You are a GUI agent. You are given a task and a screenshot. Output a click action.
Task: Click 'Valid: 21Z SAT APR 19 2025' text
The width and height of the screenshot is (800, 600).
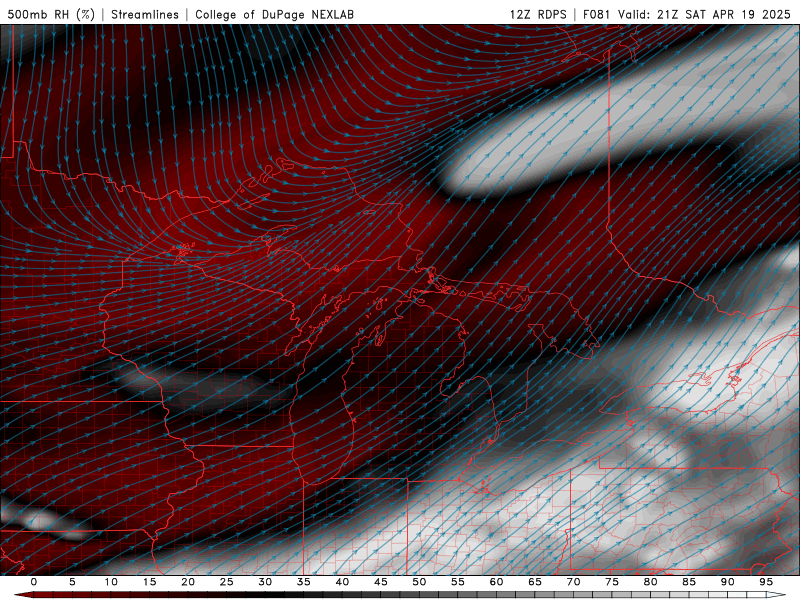point(704,14)
